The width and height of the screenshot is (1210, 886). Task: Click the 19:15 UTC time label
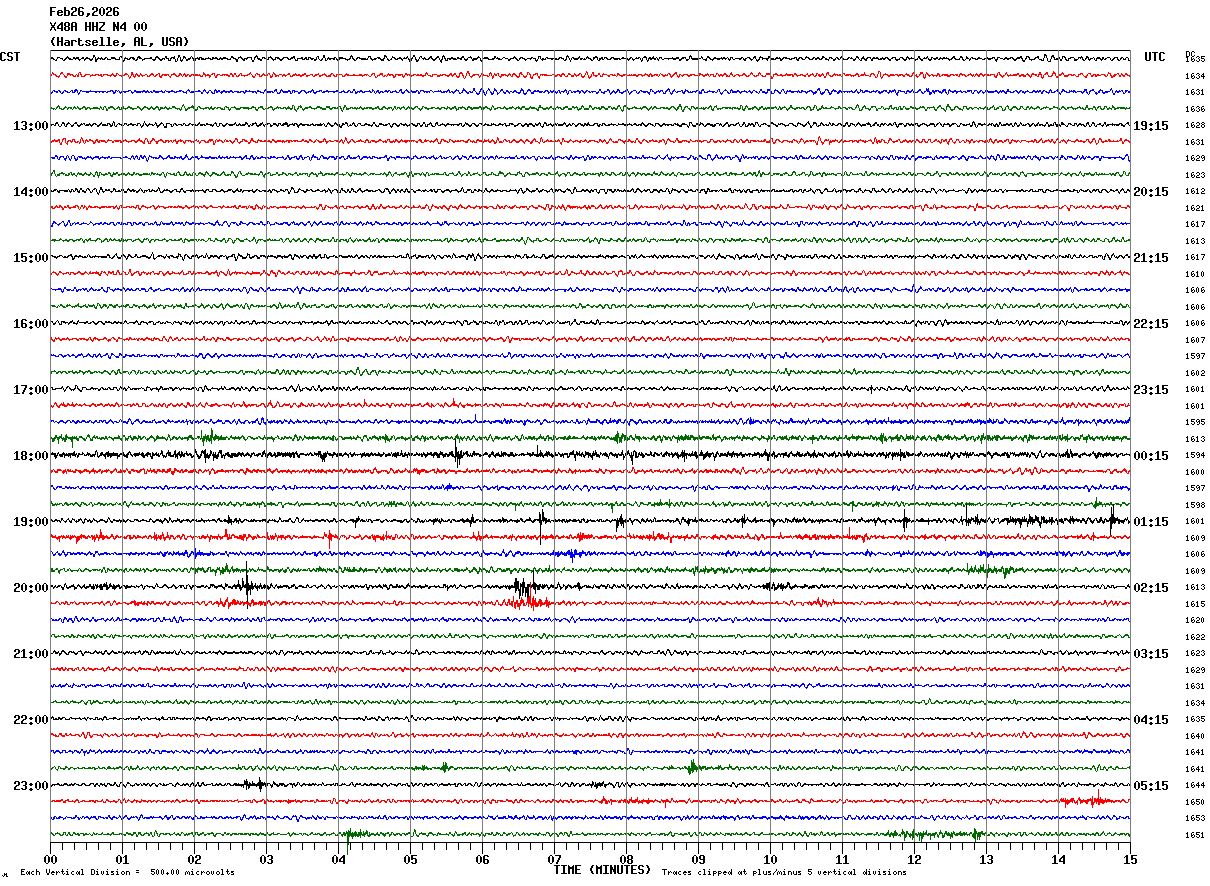pos(1151,126)
